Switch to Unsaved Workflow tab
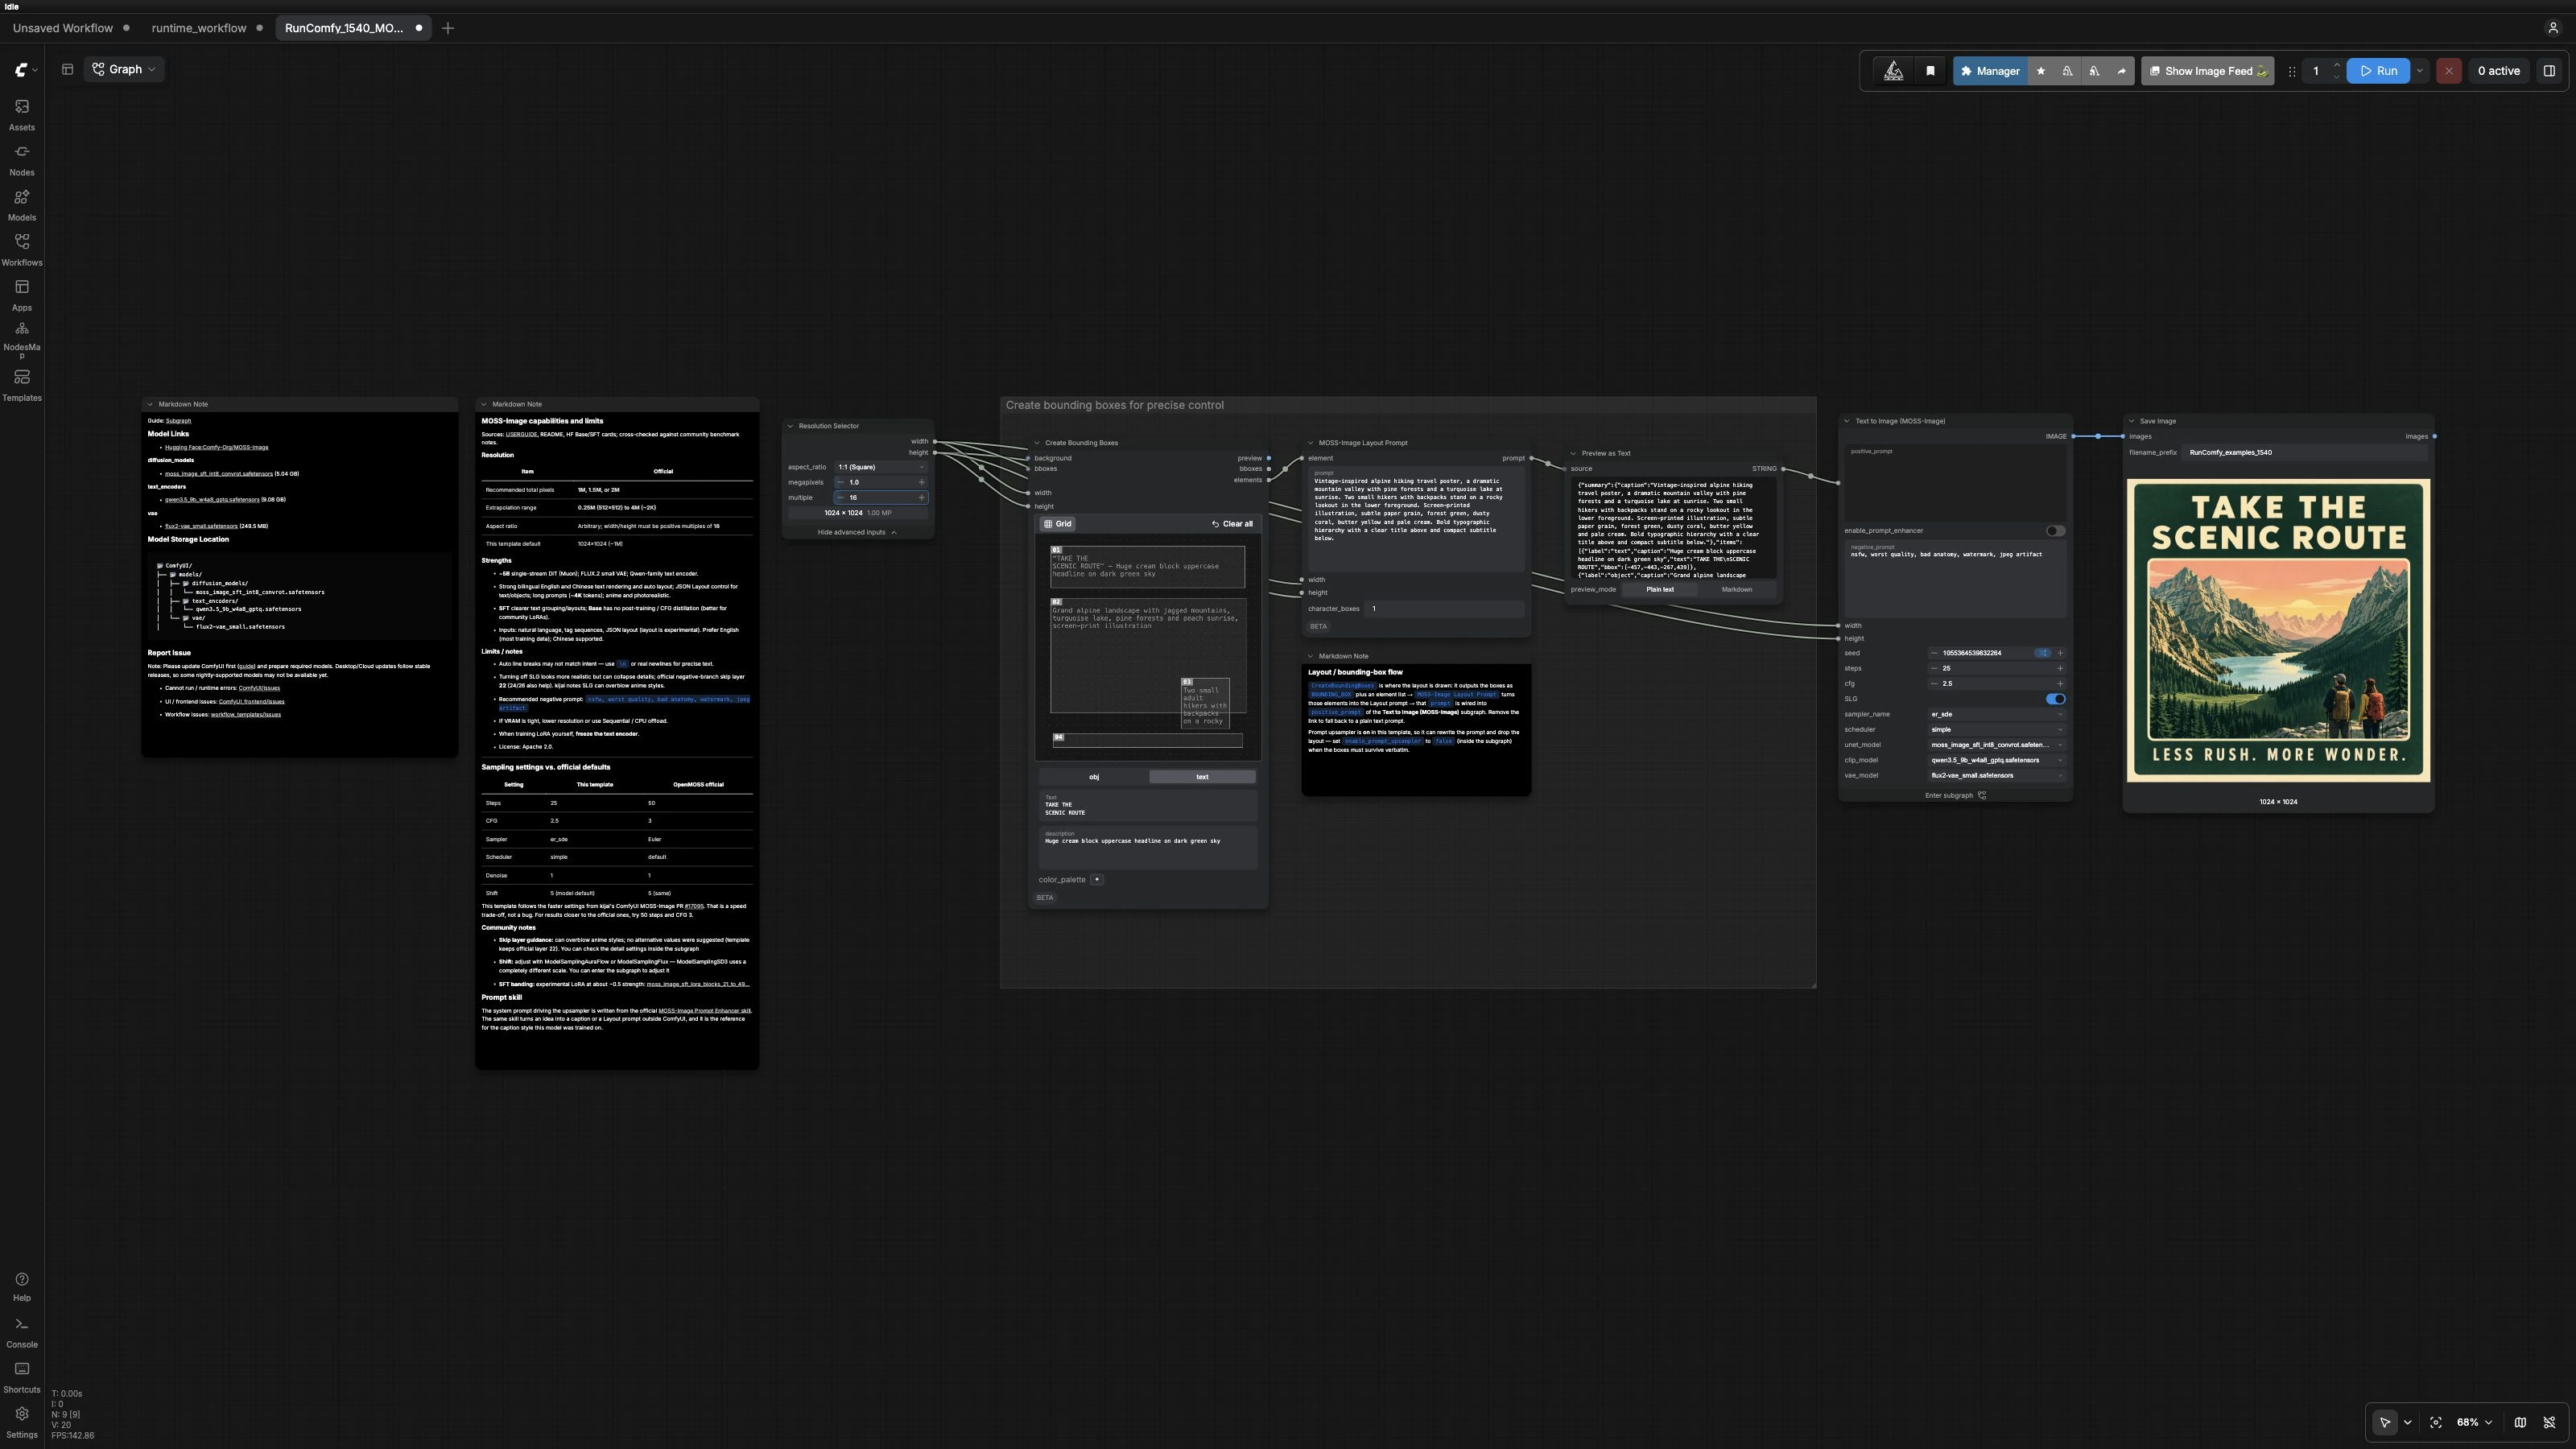 click(x=63, y=28)
